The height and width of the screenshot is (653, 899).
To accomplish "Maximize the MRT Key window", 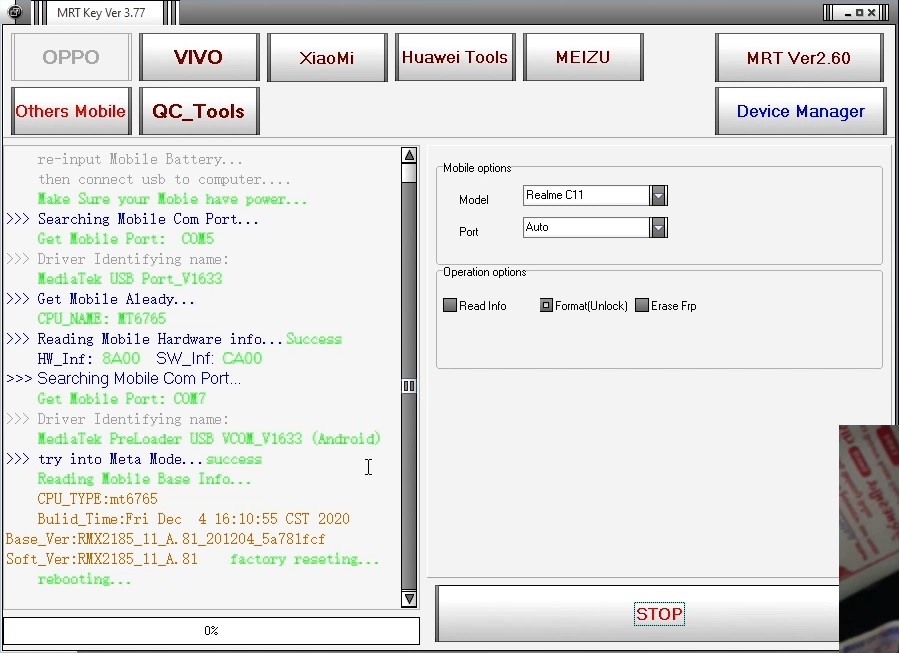I will 859,13.
